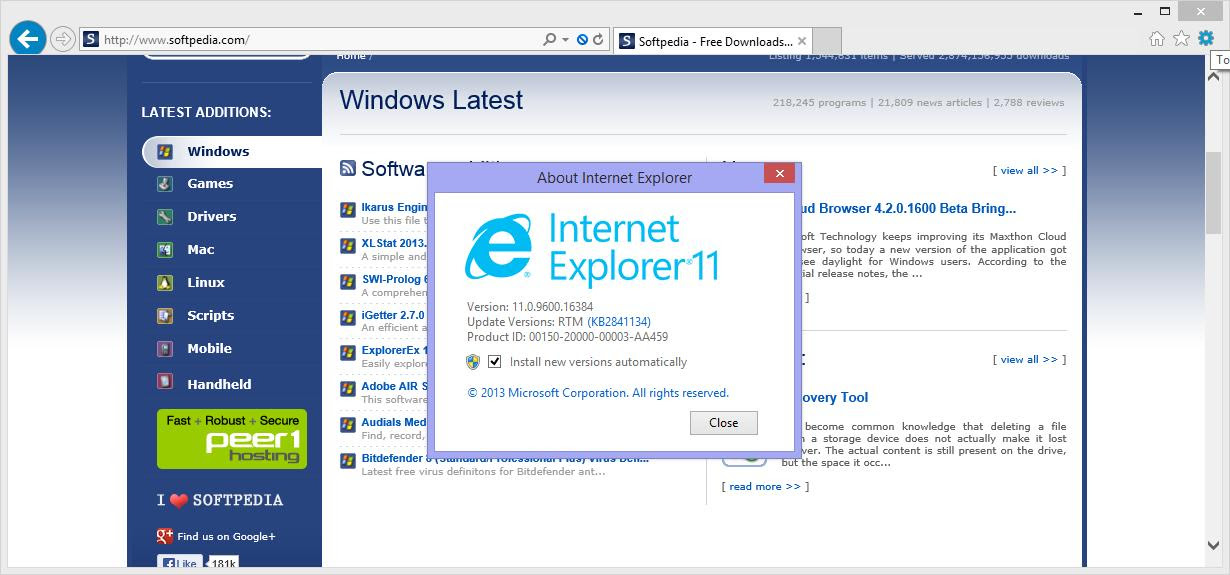This screenshot has width=1230, height=575.
Task: Open the ExplorerEx software link
Action: pos(394,351)
